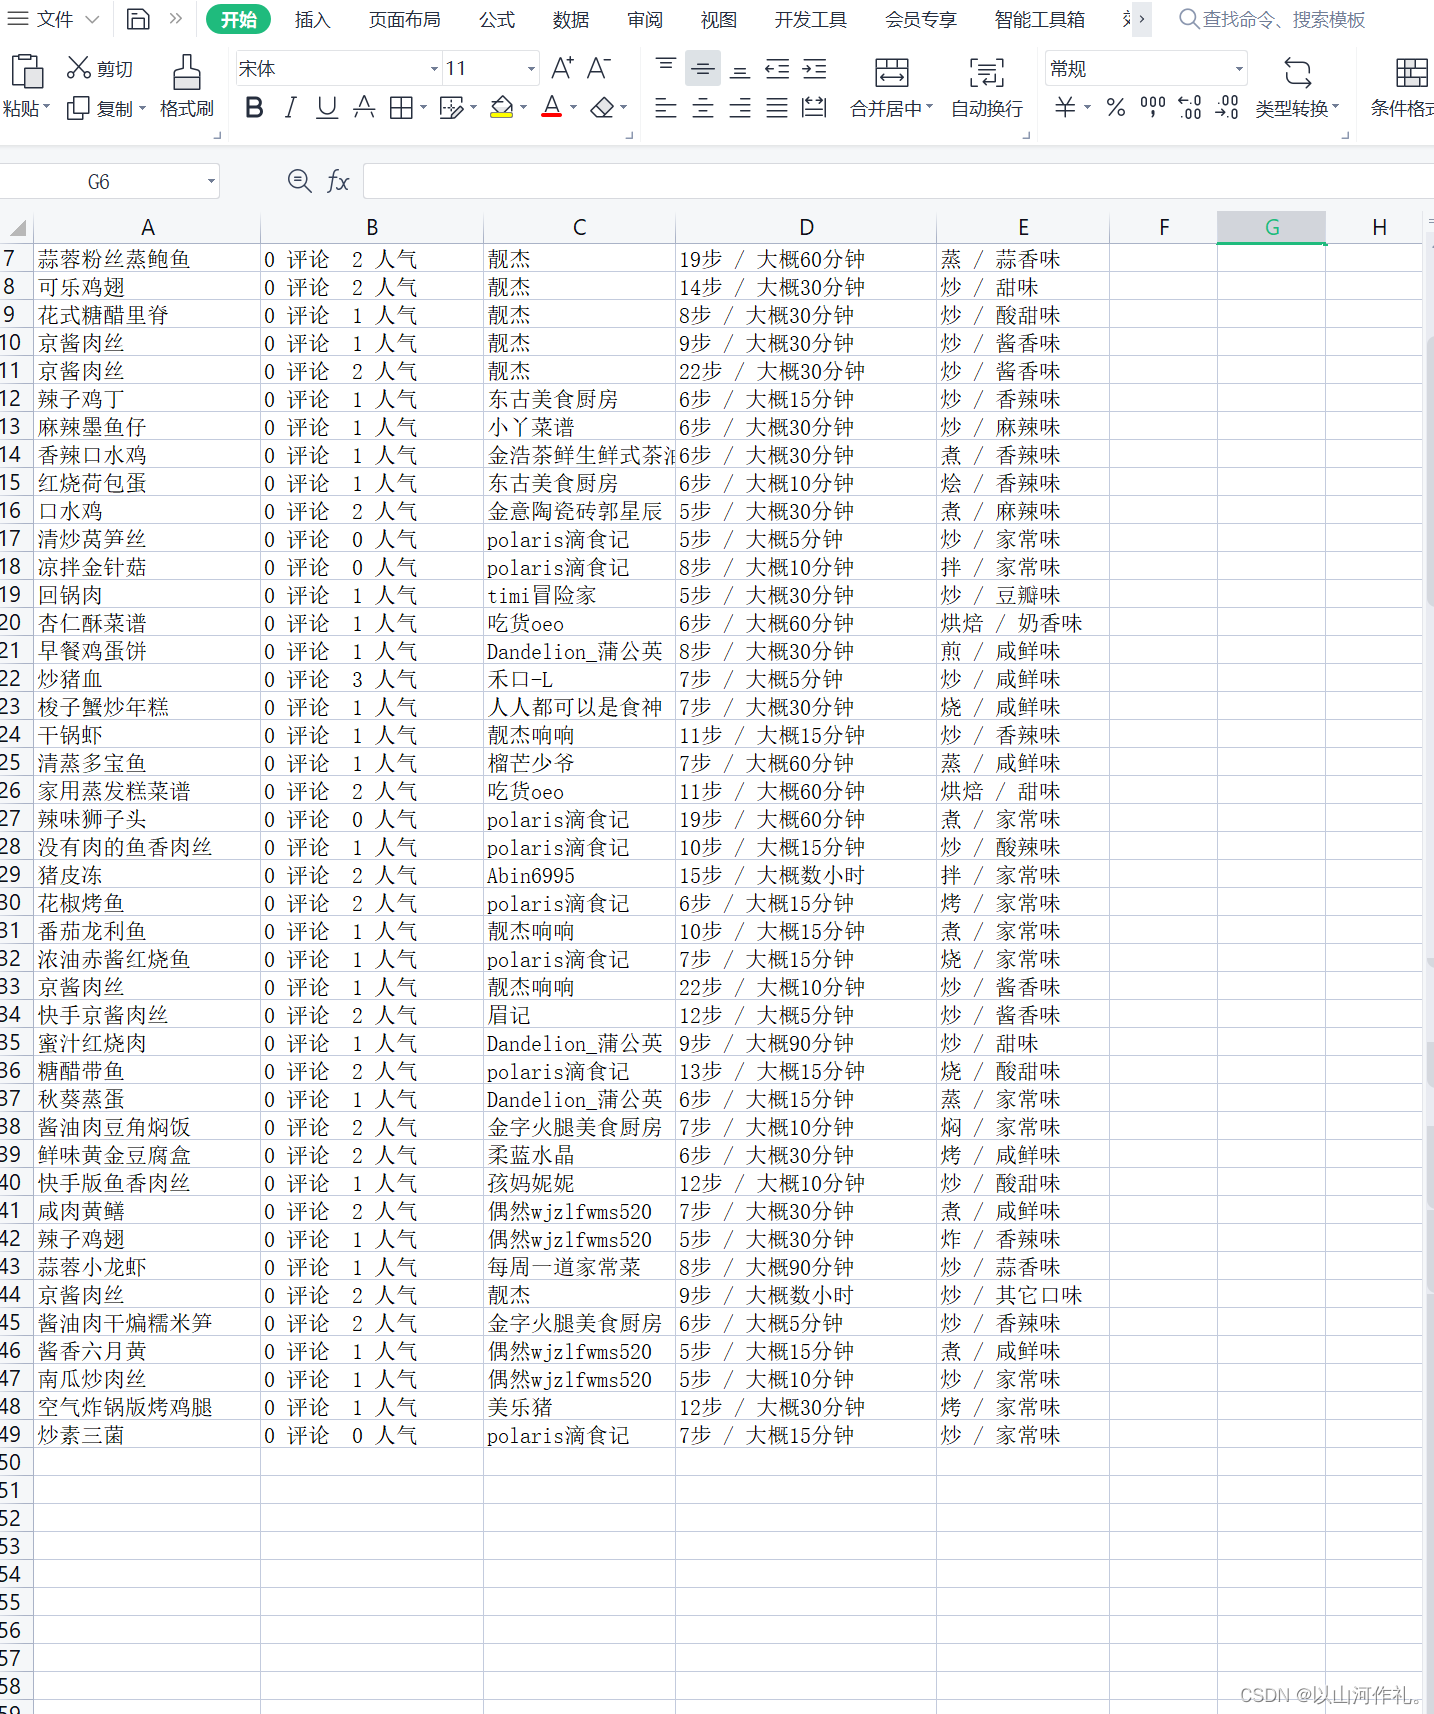Screen dimensions: 1434x1714
Task: Increase indent icon
Action: point(815,68)
